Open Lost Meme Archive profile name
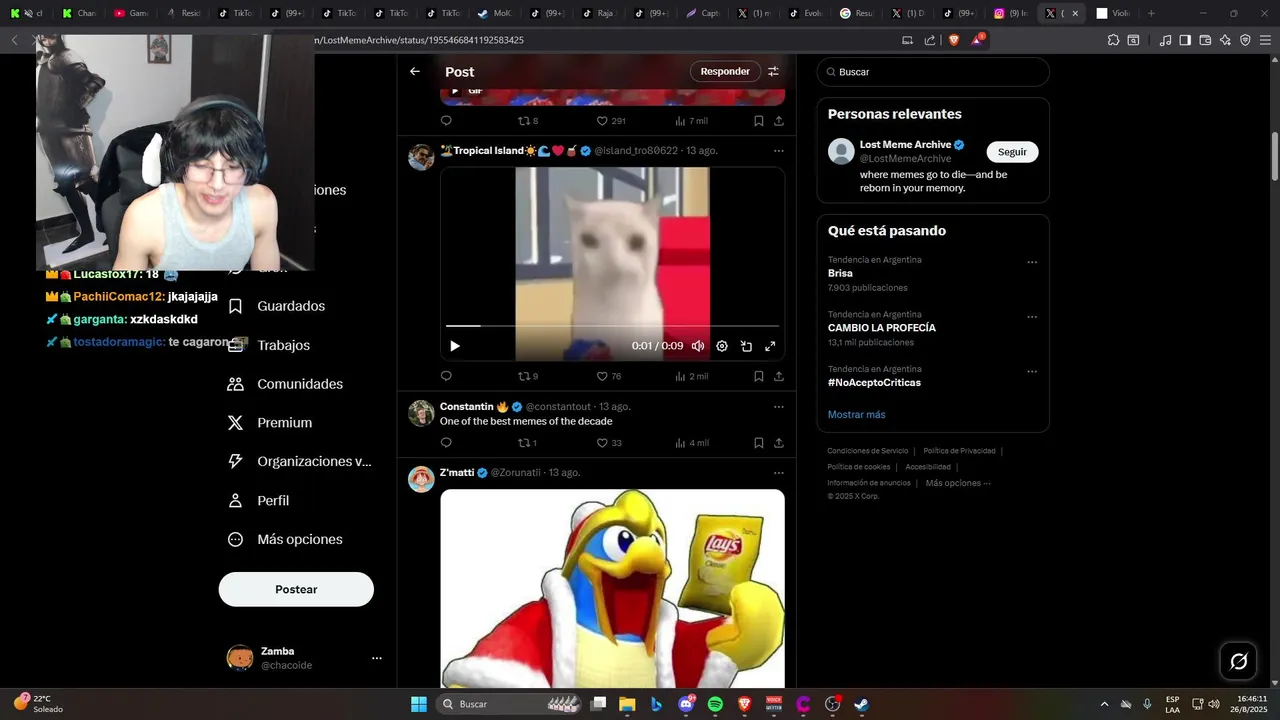 point(905,145)
